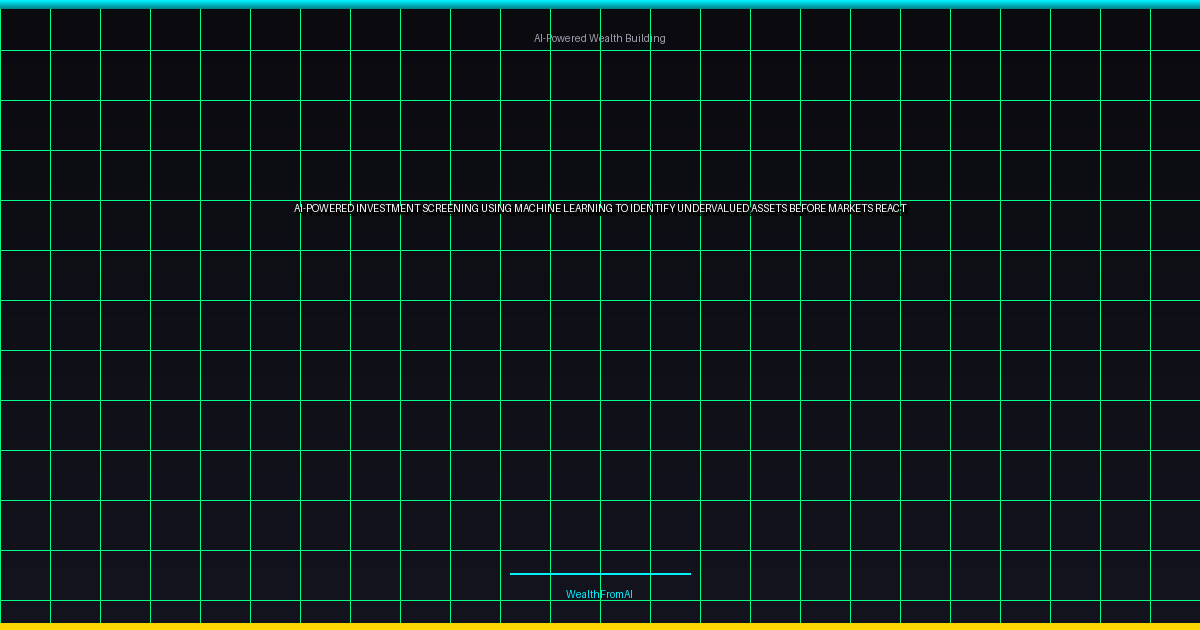Click the word "BEFORE" in the headline
Screen dimensions: 1200x630
(x=808, y=209)
